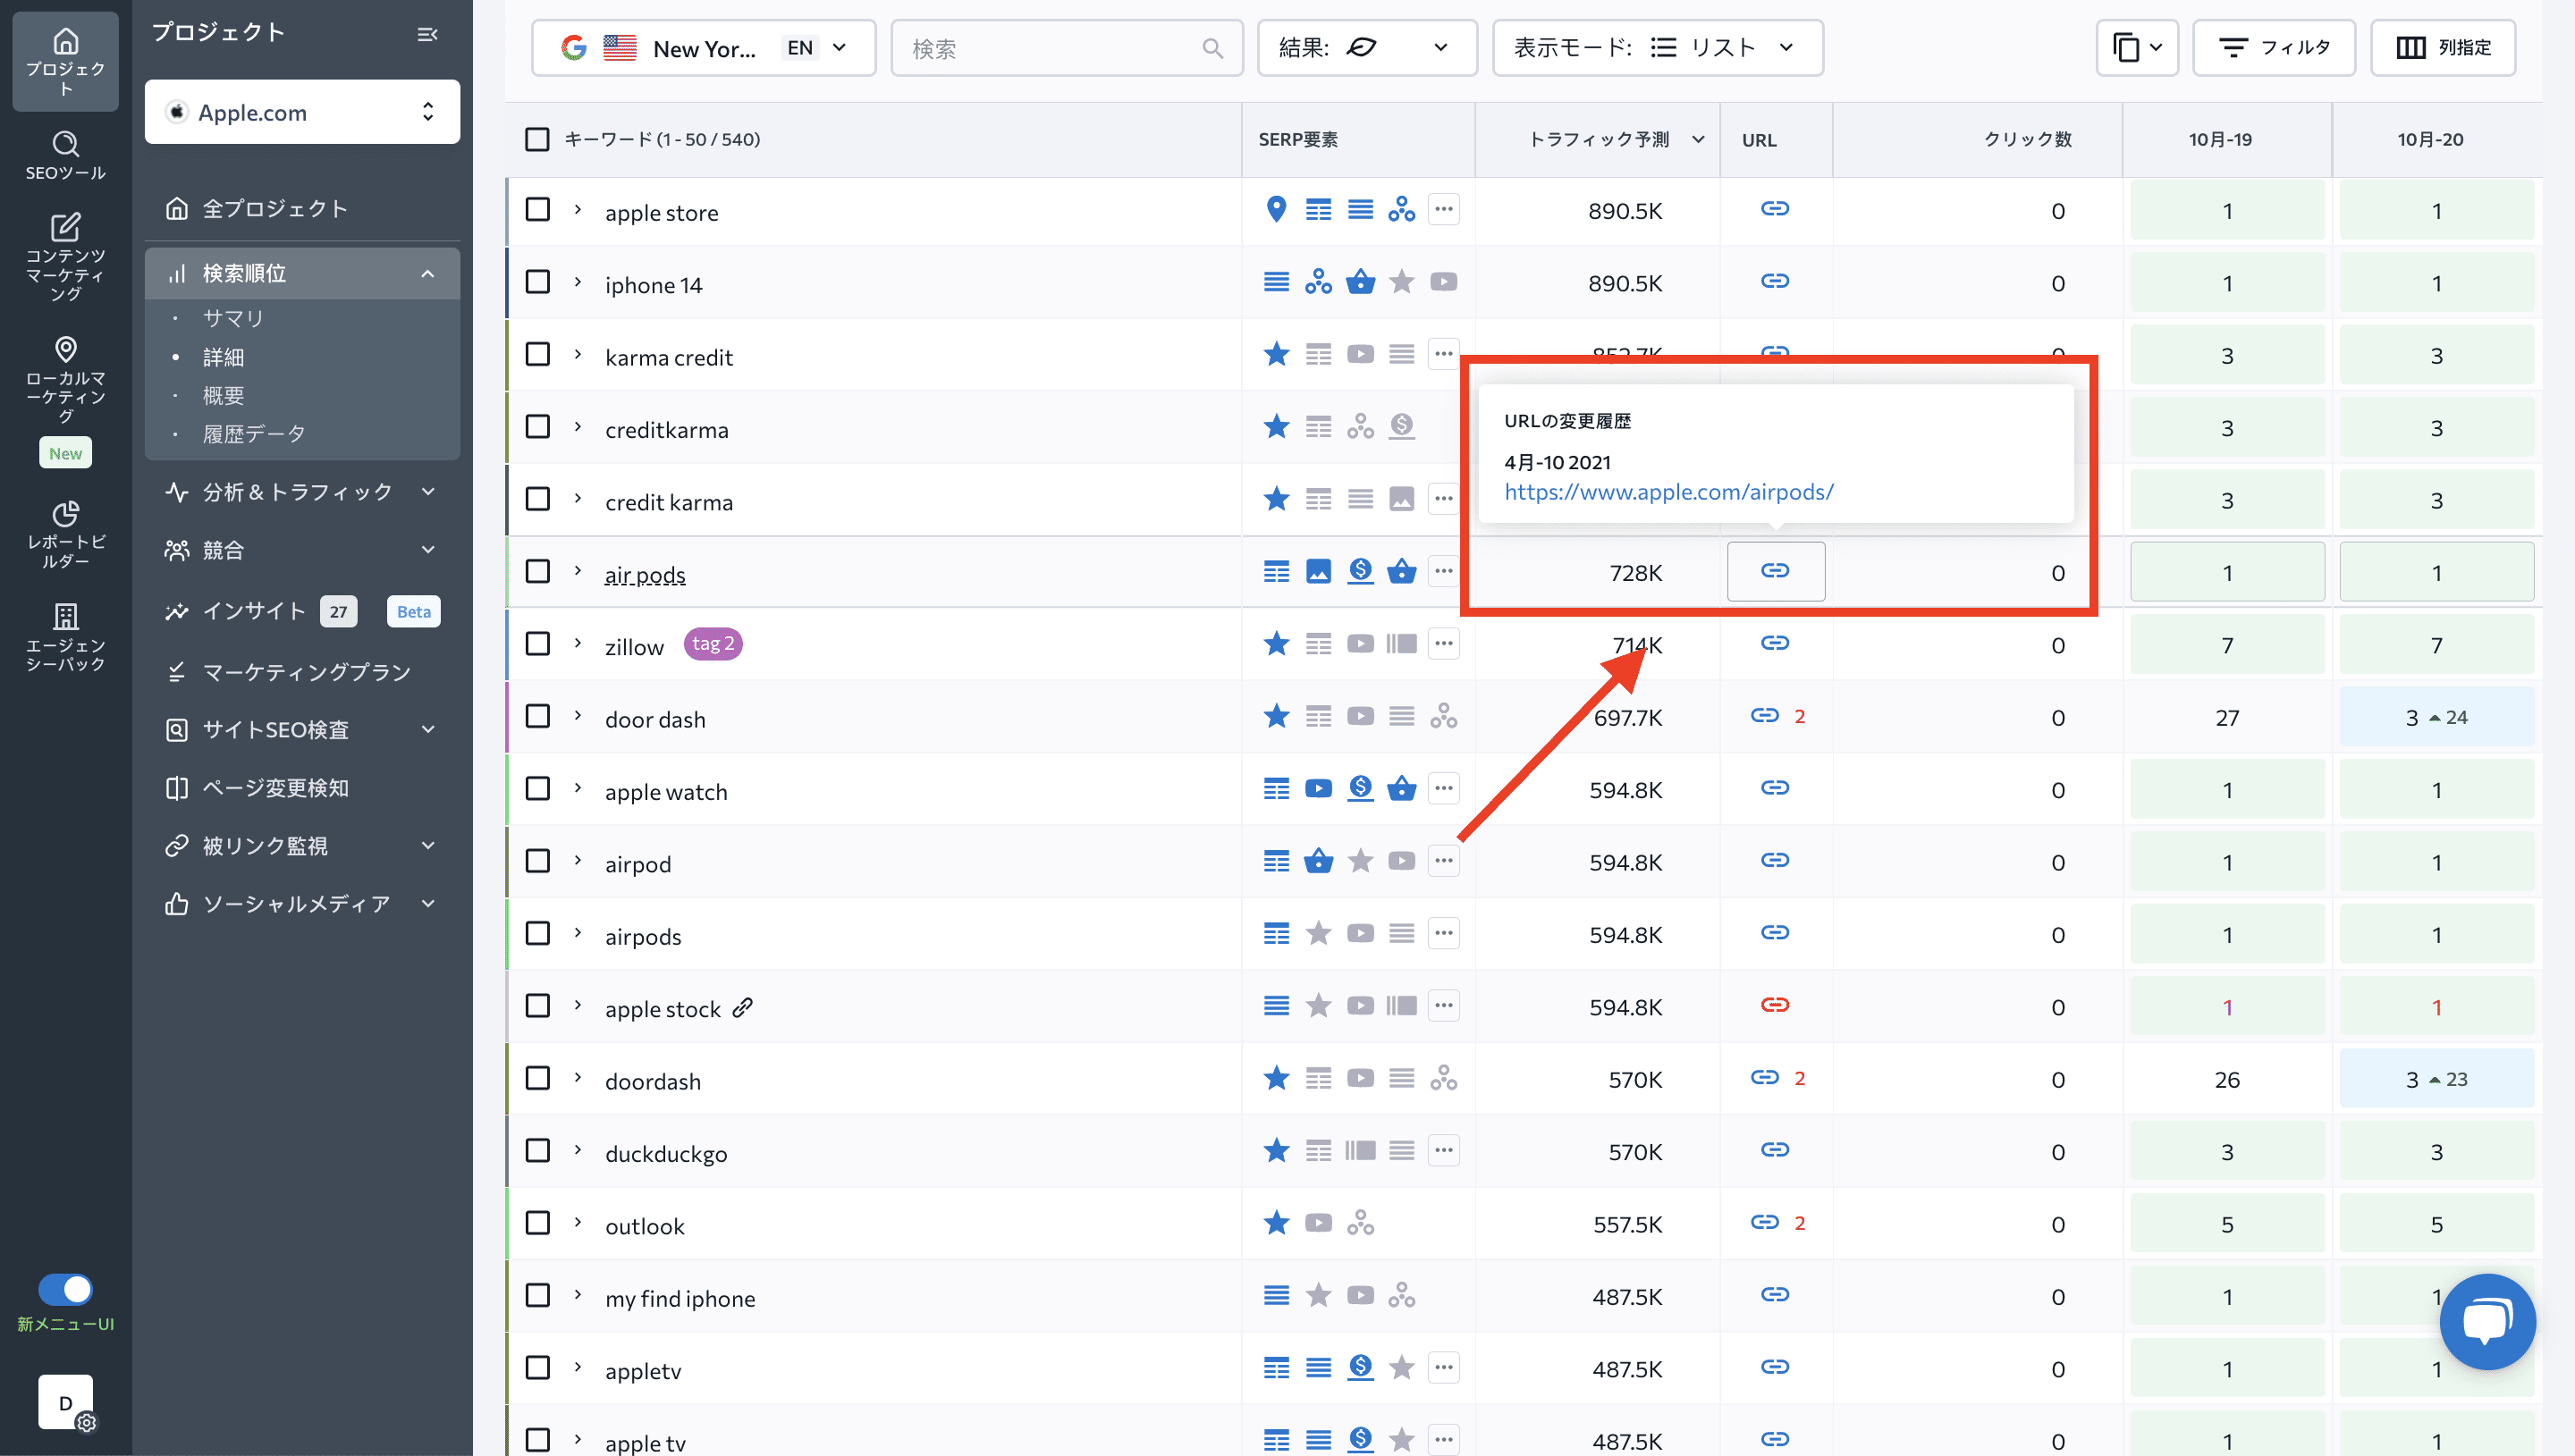Open the SEOツール sidebar icon
Screen dimensions: 2575x1456
point(65,155)
